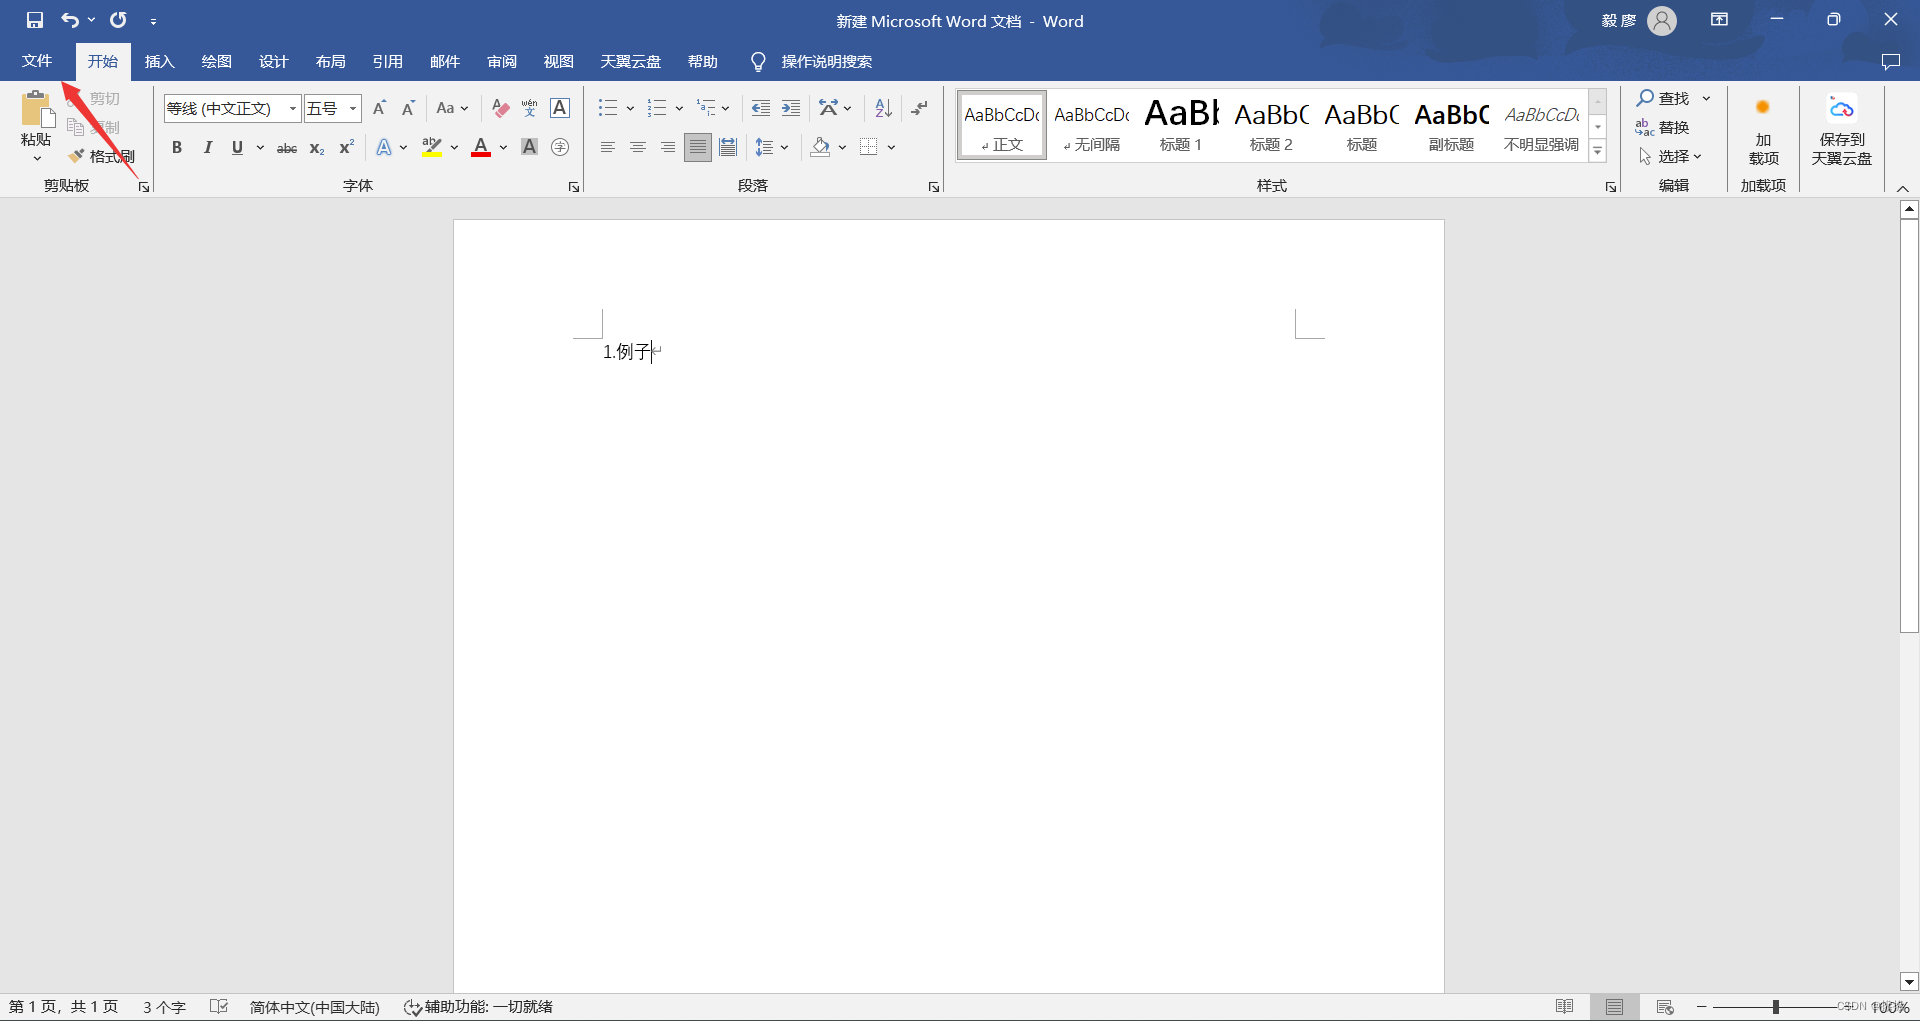Apply subscript formatting
1920x1021 pixels.
click(316, 148)
